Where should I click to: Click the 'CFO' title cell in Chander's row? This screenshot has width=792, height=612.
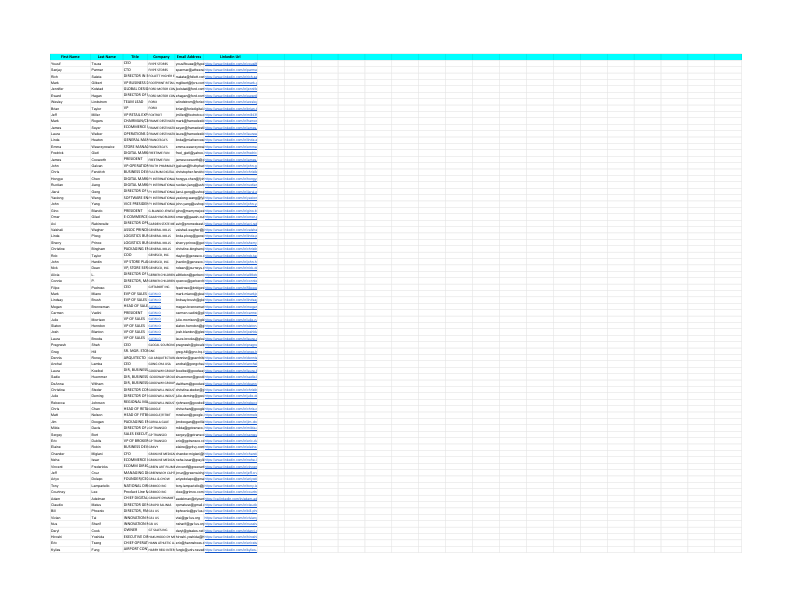[x=135, y=453]
